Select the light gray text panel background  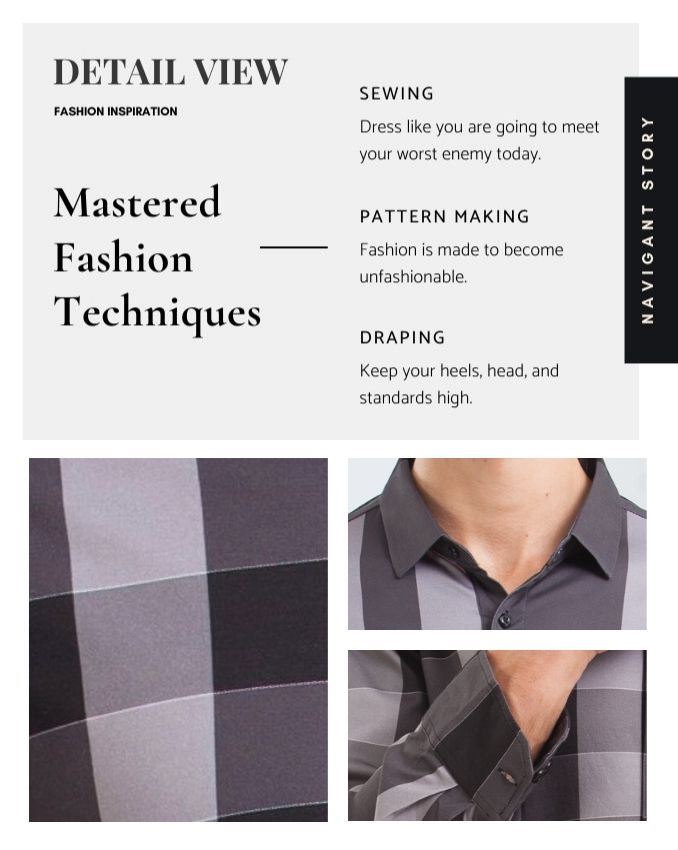tap(330, 231)
